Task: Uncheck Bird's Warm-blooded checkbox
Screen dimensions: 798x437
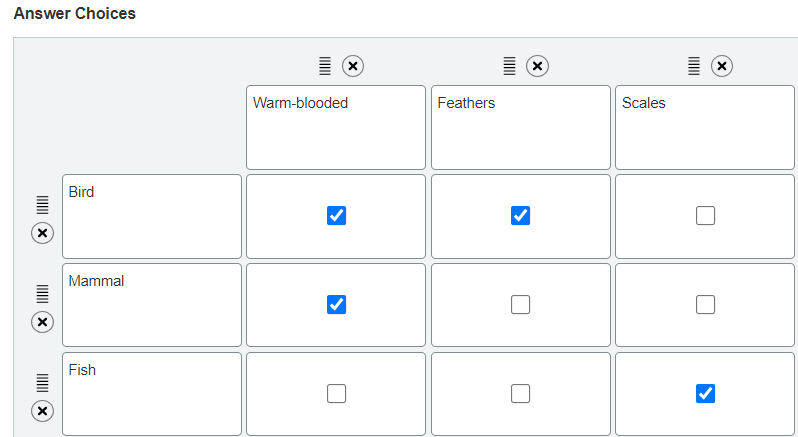Action: [337, 216]
